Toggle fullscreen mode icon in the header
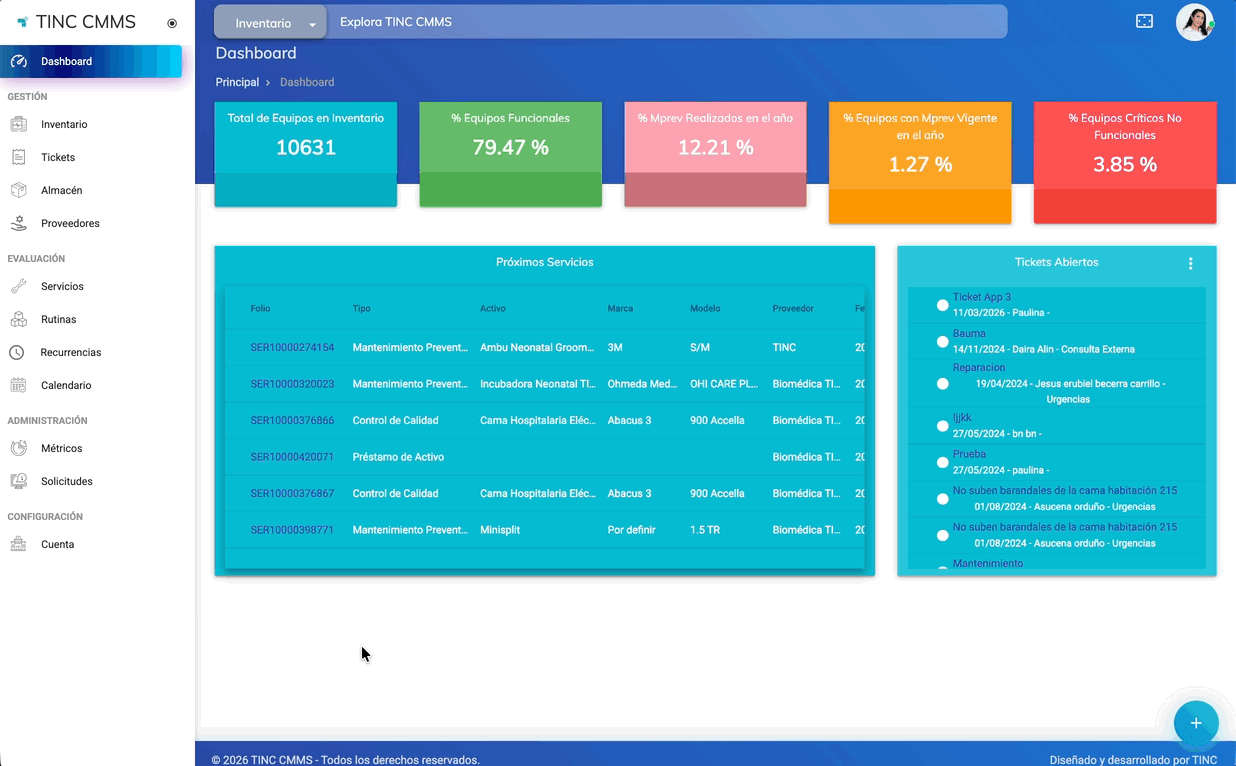 pyautogui.click(x=1145, y=21)
